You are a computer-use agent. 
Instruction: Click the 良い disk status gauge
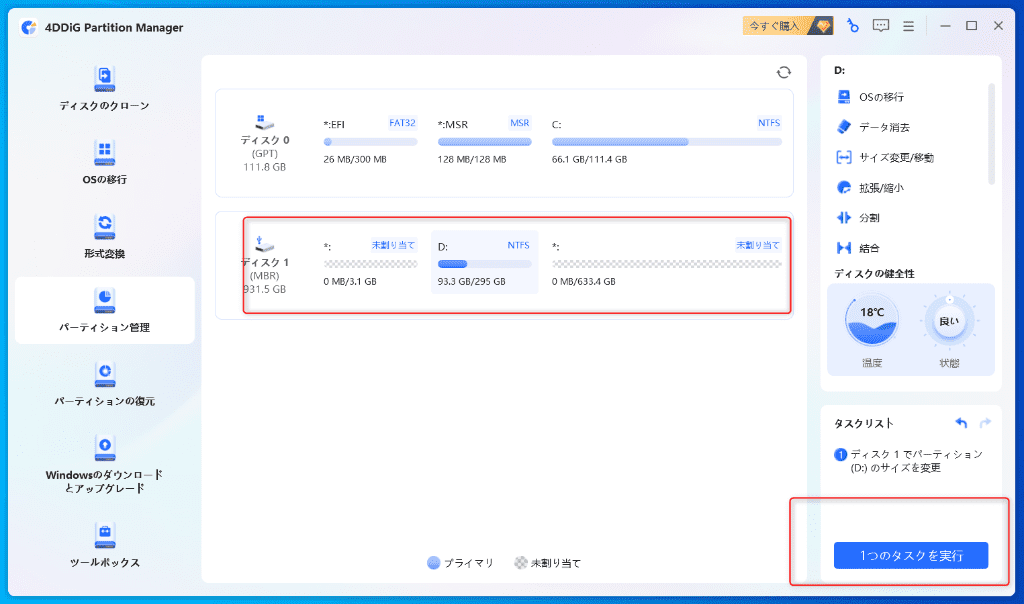(x=949, y=321)
